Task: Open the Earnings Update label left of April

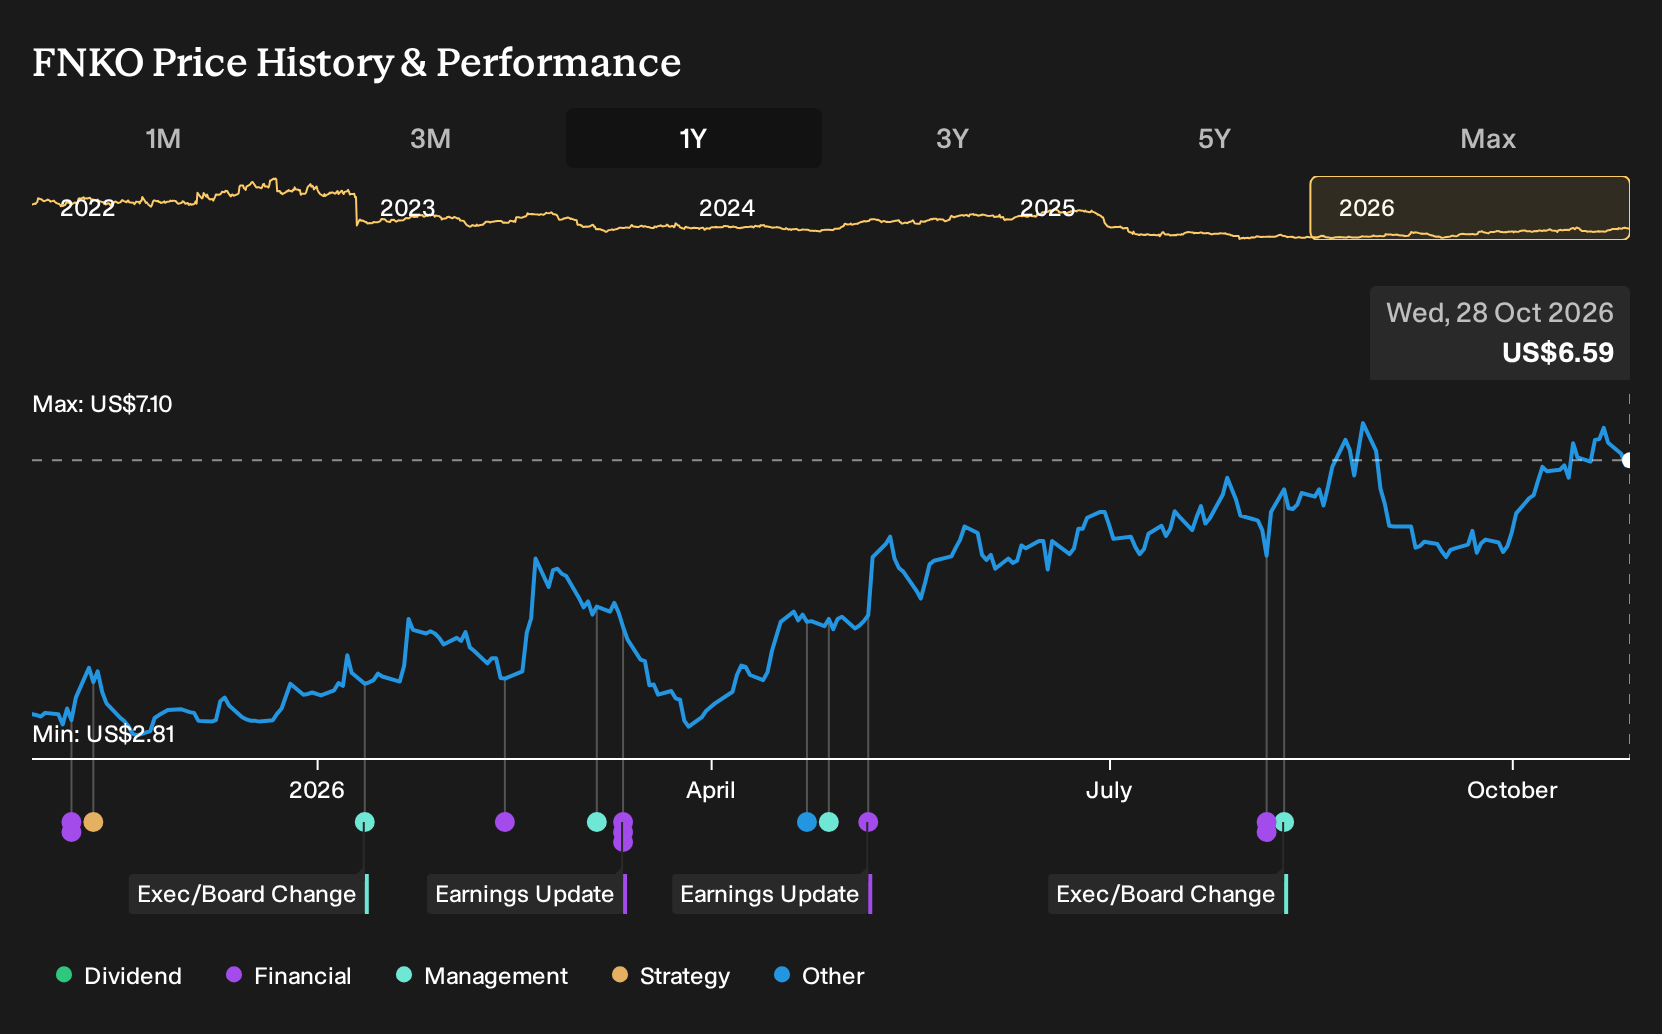Action: pyautogui.click(x=527, y=894)
